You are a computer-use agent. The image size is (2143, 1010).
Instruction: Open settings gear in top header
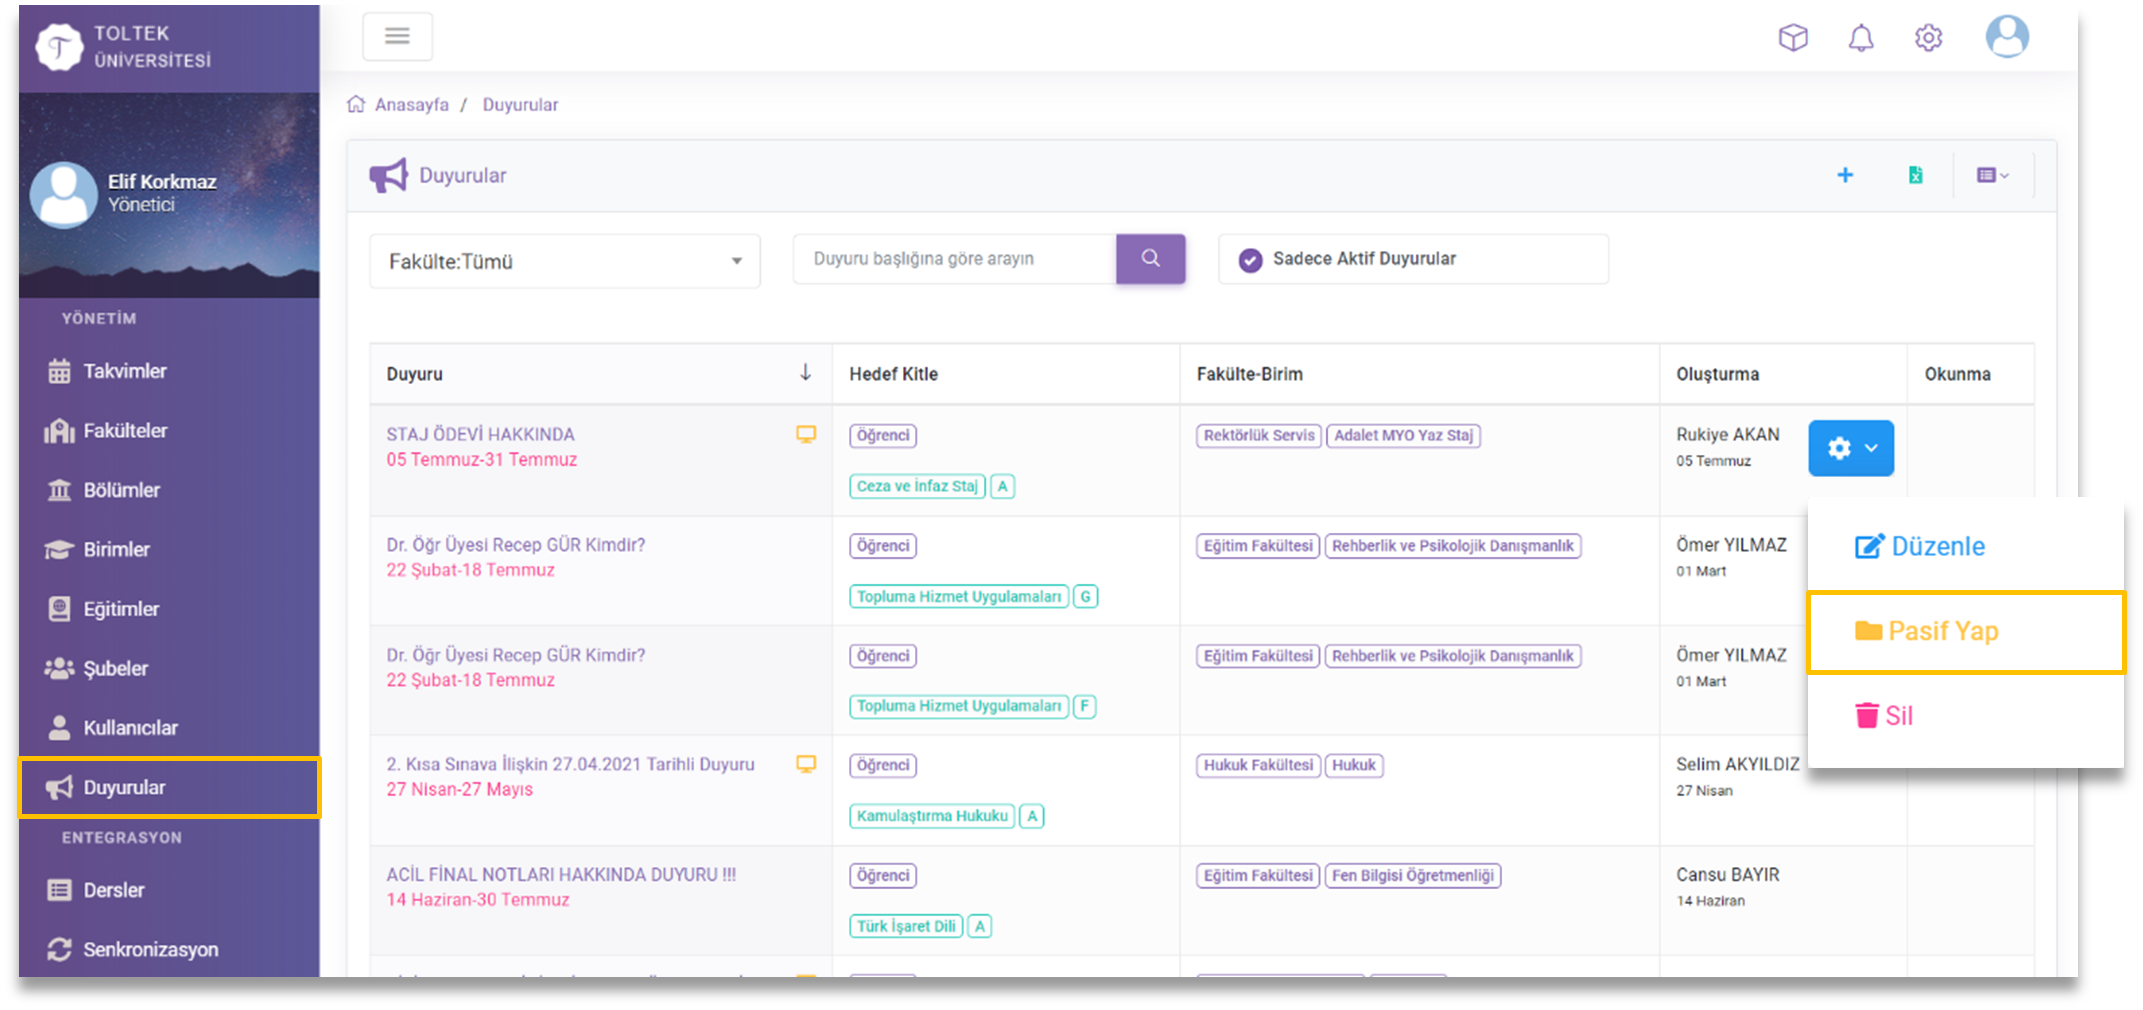point(1928,38)
